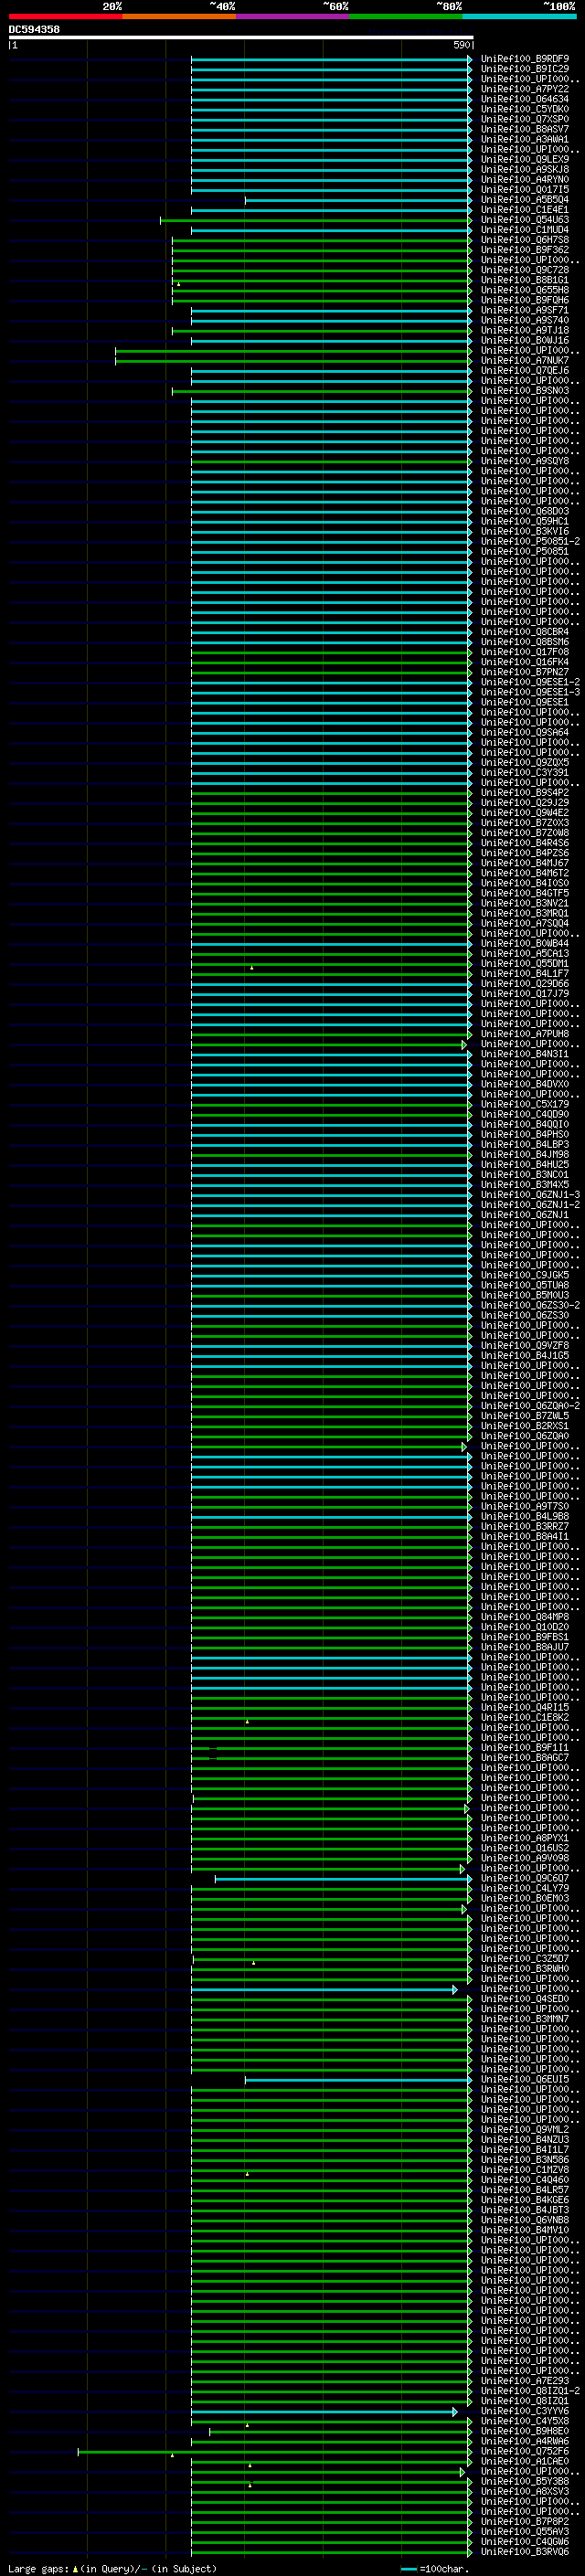Select label UniRef100_Q655H8
Screen dimensions: 585x2576
click(525, 290)
